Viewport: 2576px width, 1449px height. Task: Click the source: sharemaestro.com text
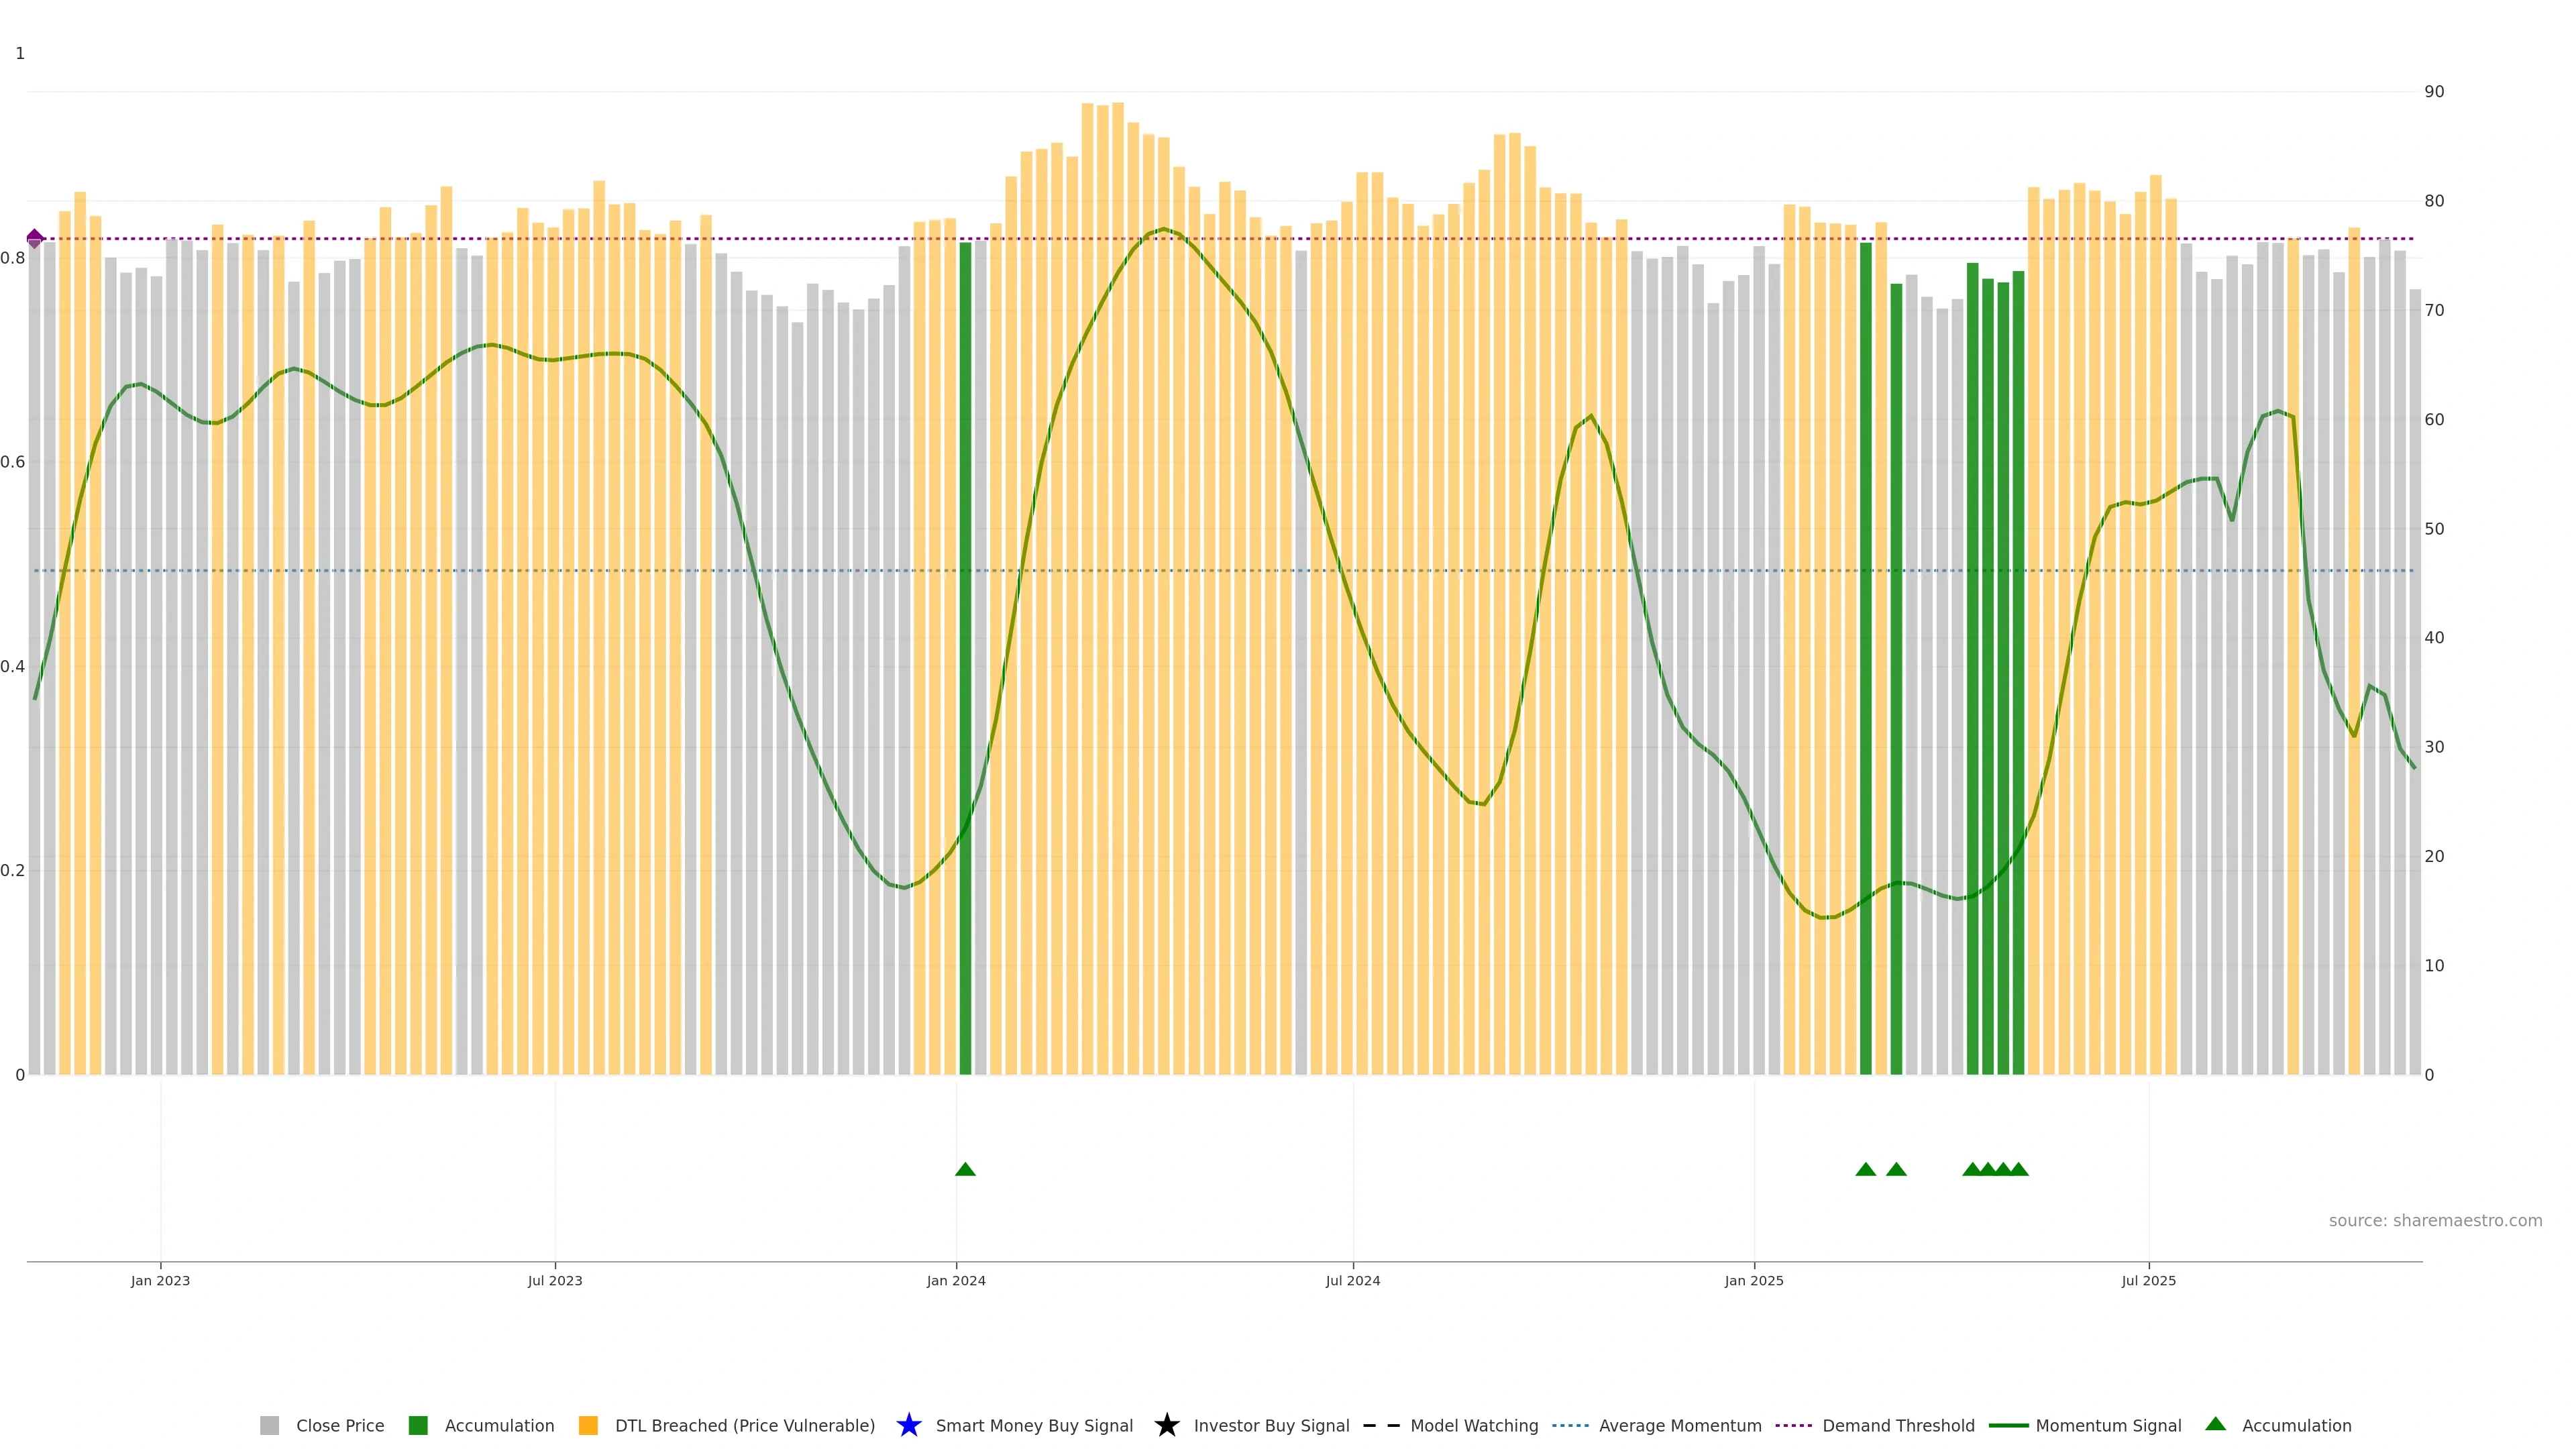(2435, 1221)
